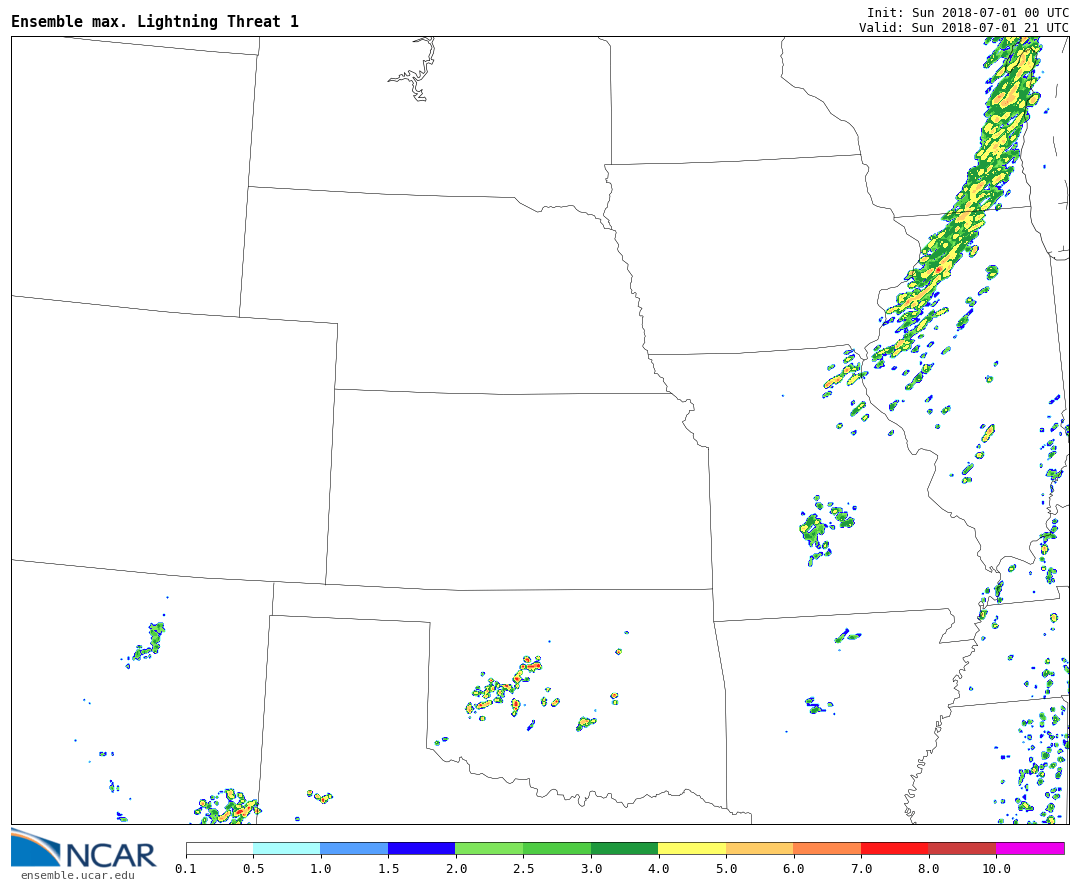Click the '2.5' colorbar label
The width and height of the screenshot is (1080, 887).
[x=523, y=868]
